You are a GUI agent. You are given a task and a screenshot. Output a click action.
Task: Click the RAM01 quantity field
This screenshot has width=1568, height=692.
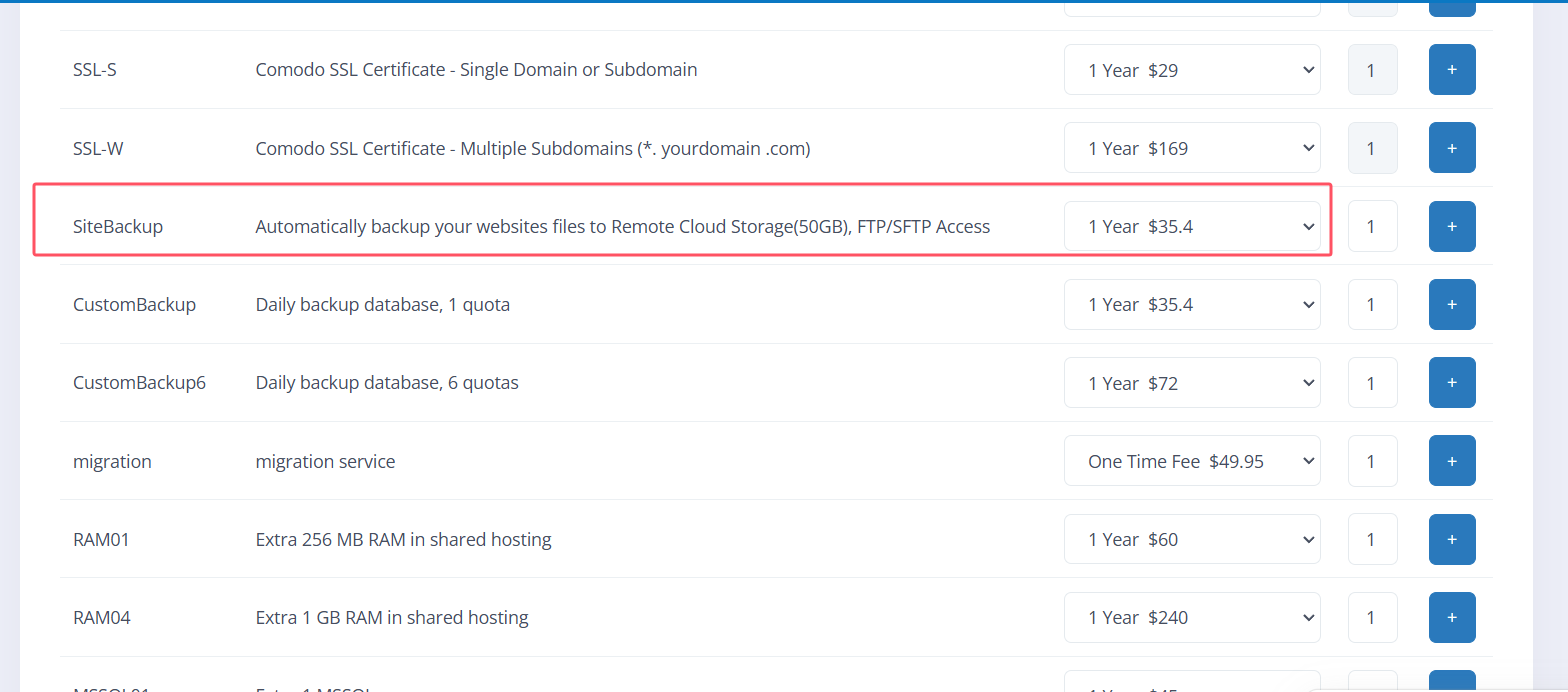[1371, 539]
